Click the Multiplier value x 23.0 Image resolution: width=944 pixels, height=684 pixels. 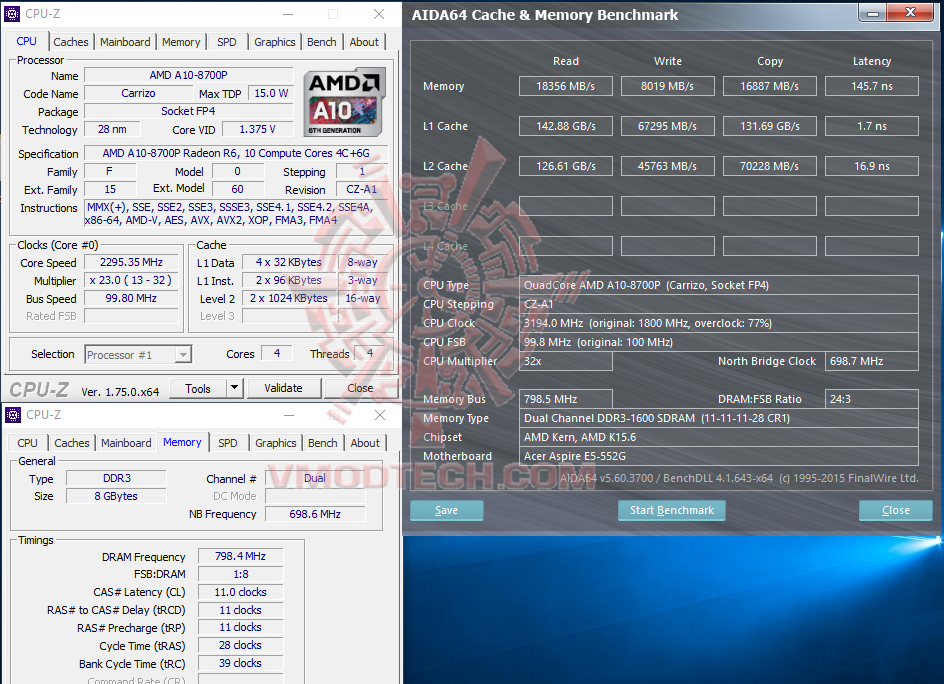(x=131, y=281)
